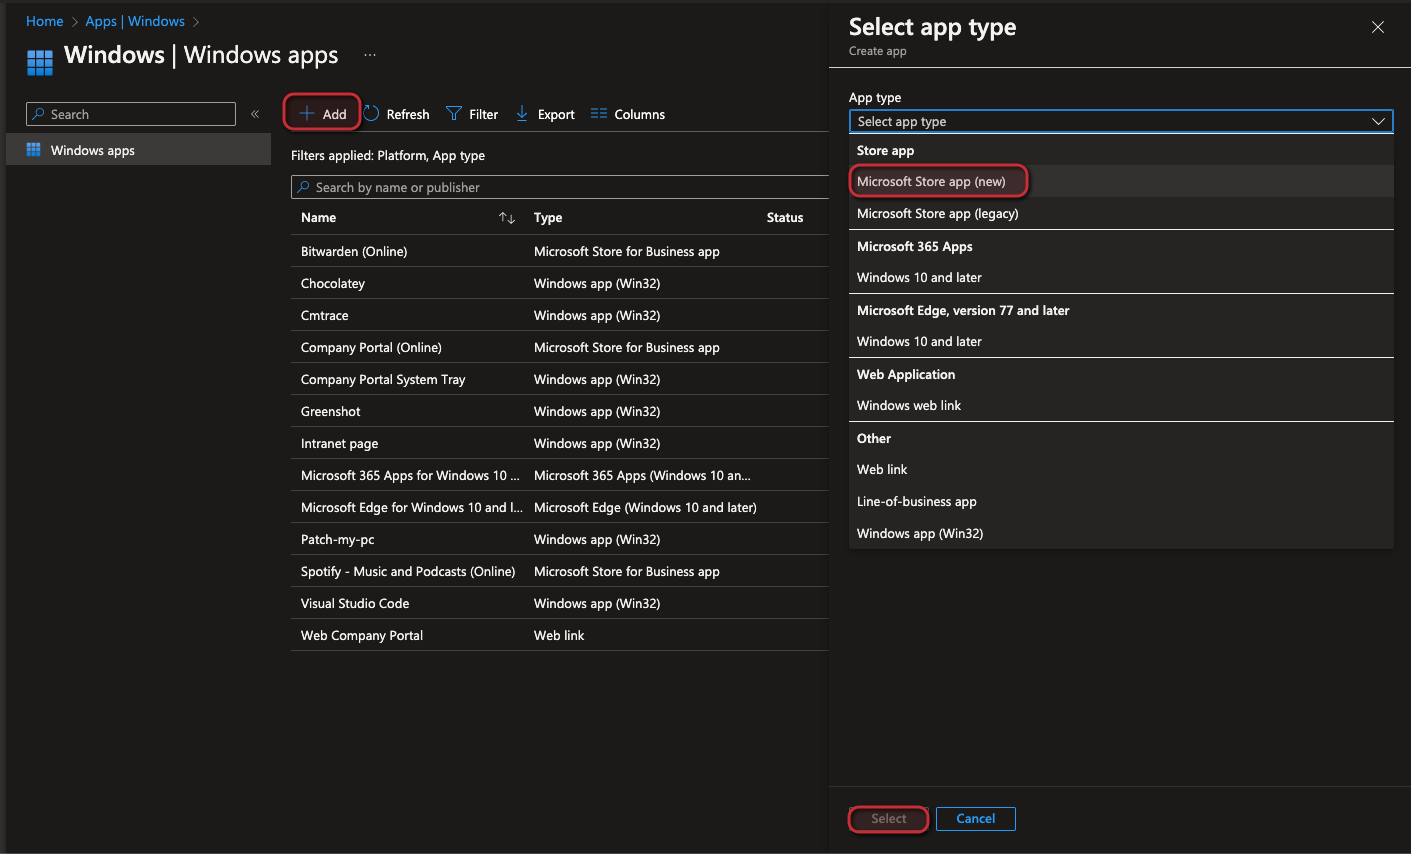Open the Greenshot app entry
1411x854 pixels.
coord(330,411)
